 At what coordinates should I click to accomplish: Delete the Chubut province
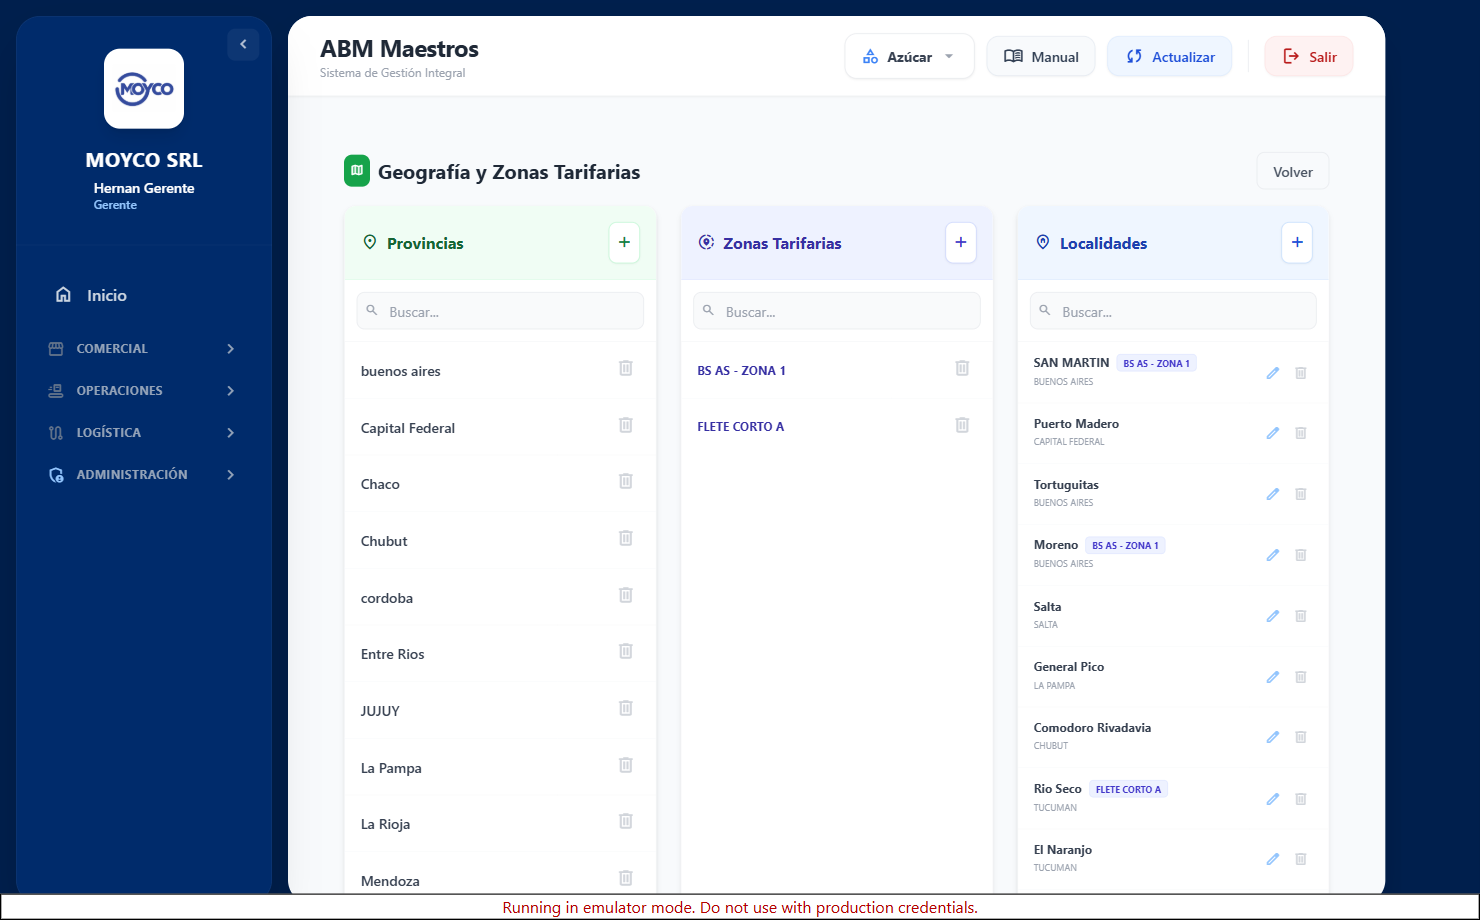(626, 538)
